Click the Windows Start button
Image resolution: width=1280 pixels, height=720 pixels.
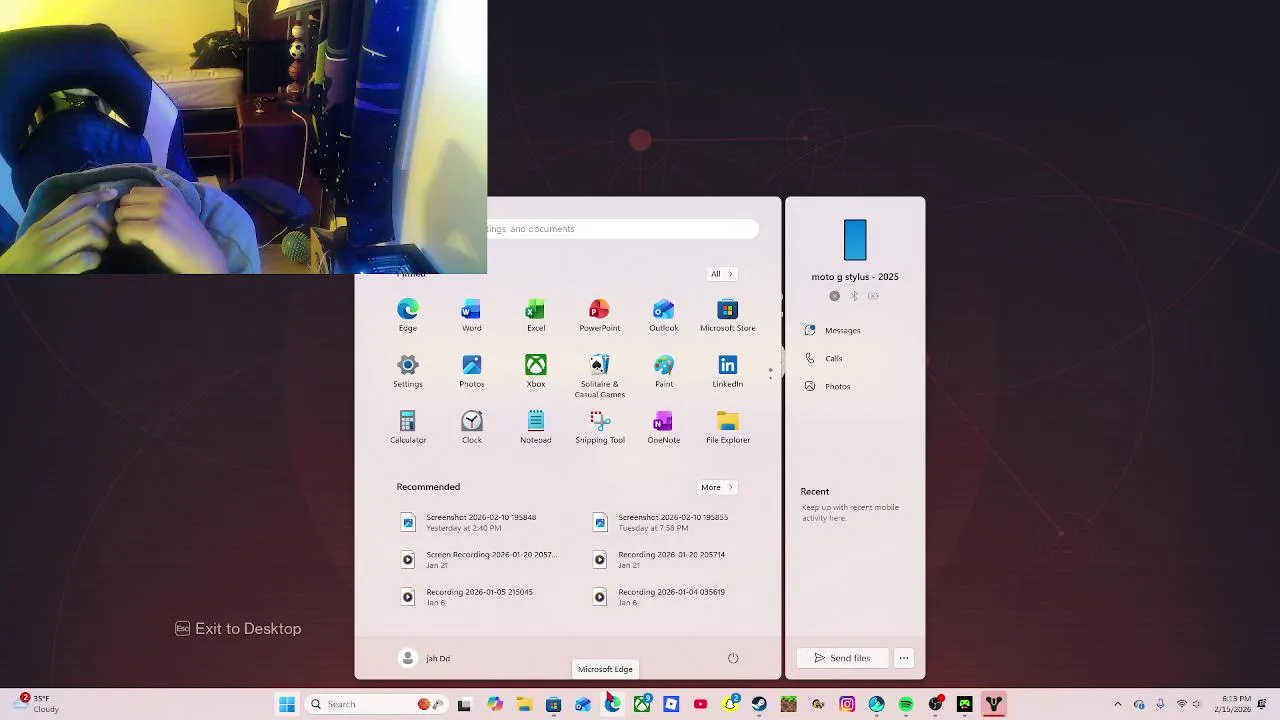click(x=287, y=704)
